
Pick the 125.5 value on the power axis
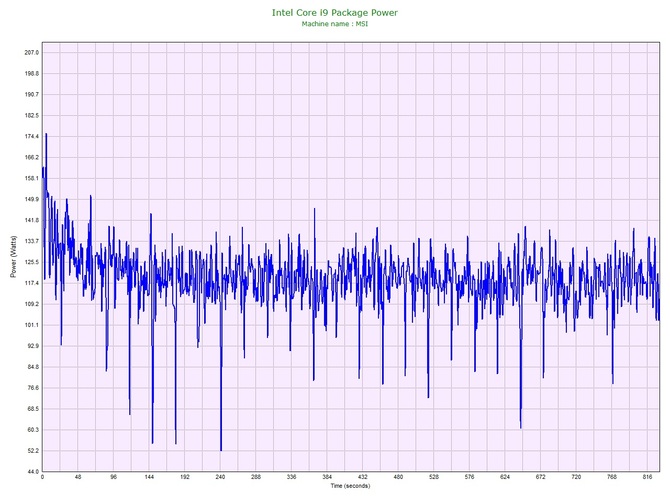coord(30,262)
